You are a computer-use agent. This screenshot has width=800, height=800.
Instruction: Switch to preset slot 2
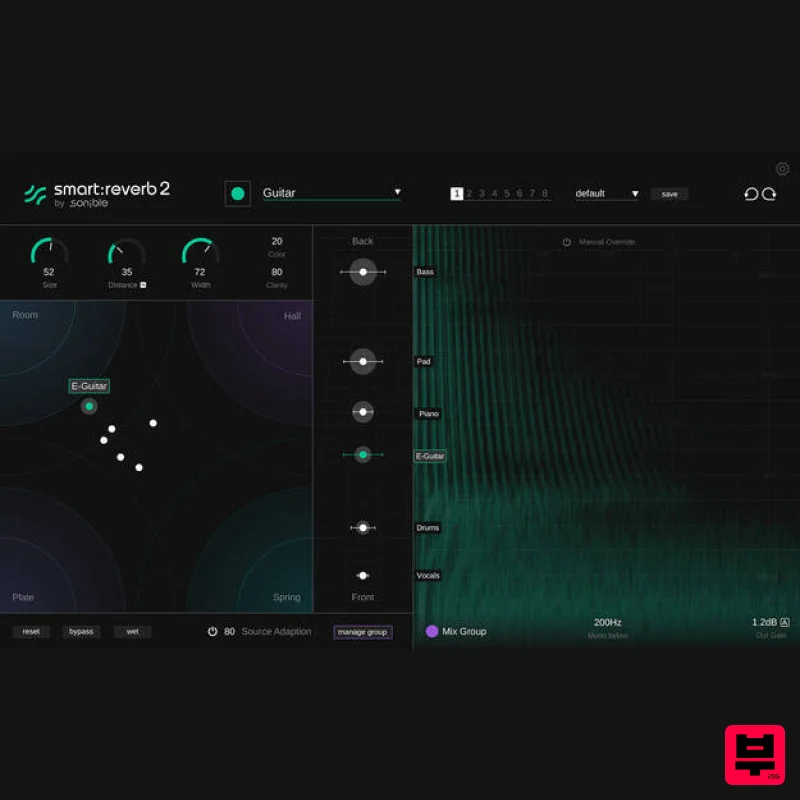(469, 192)
